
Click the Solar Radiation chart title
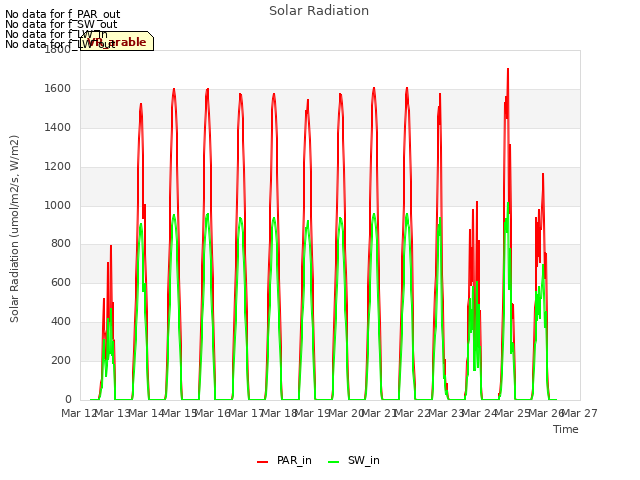click(319, 11)
